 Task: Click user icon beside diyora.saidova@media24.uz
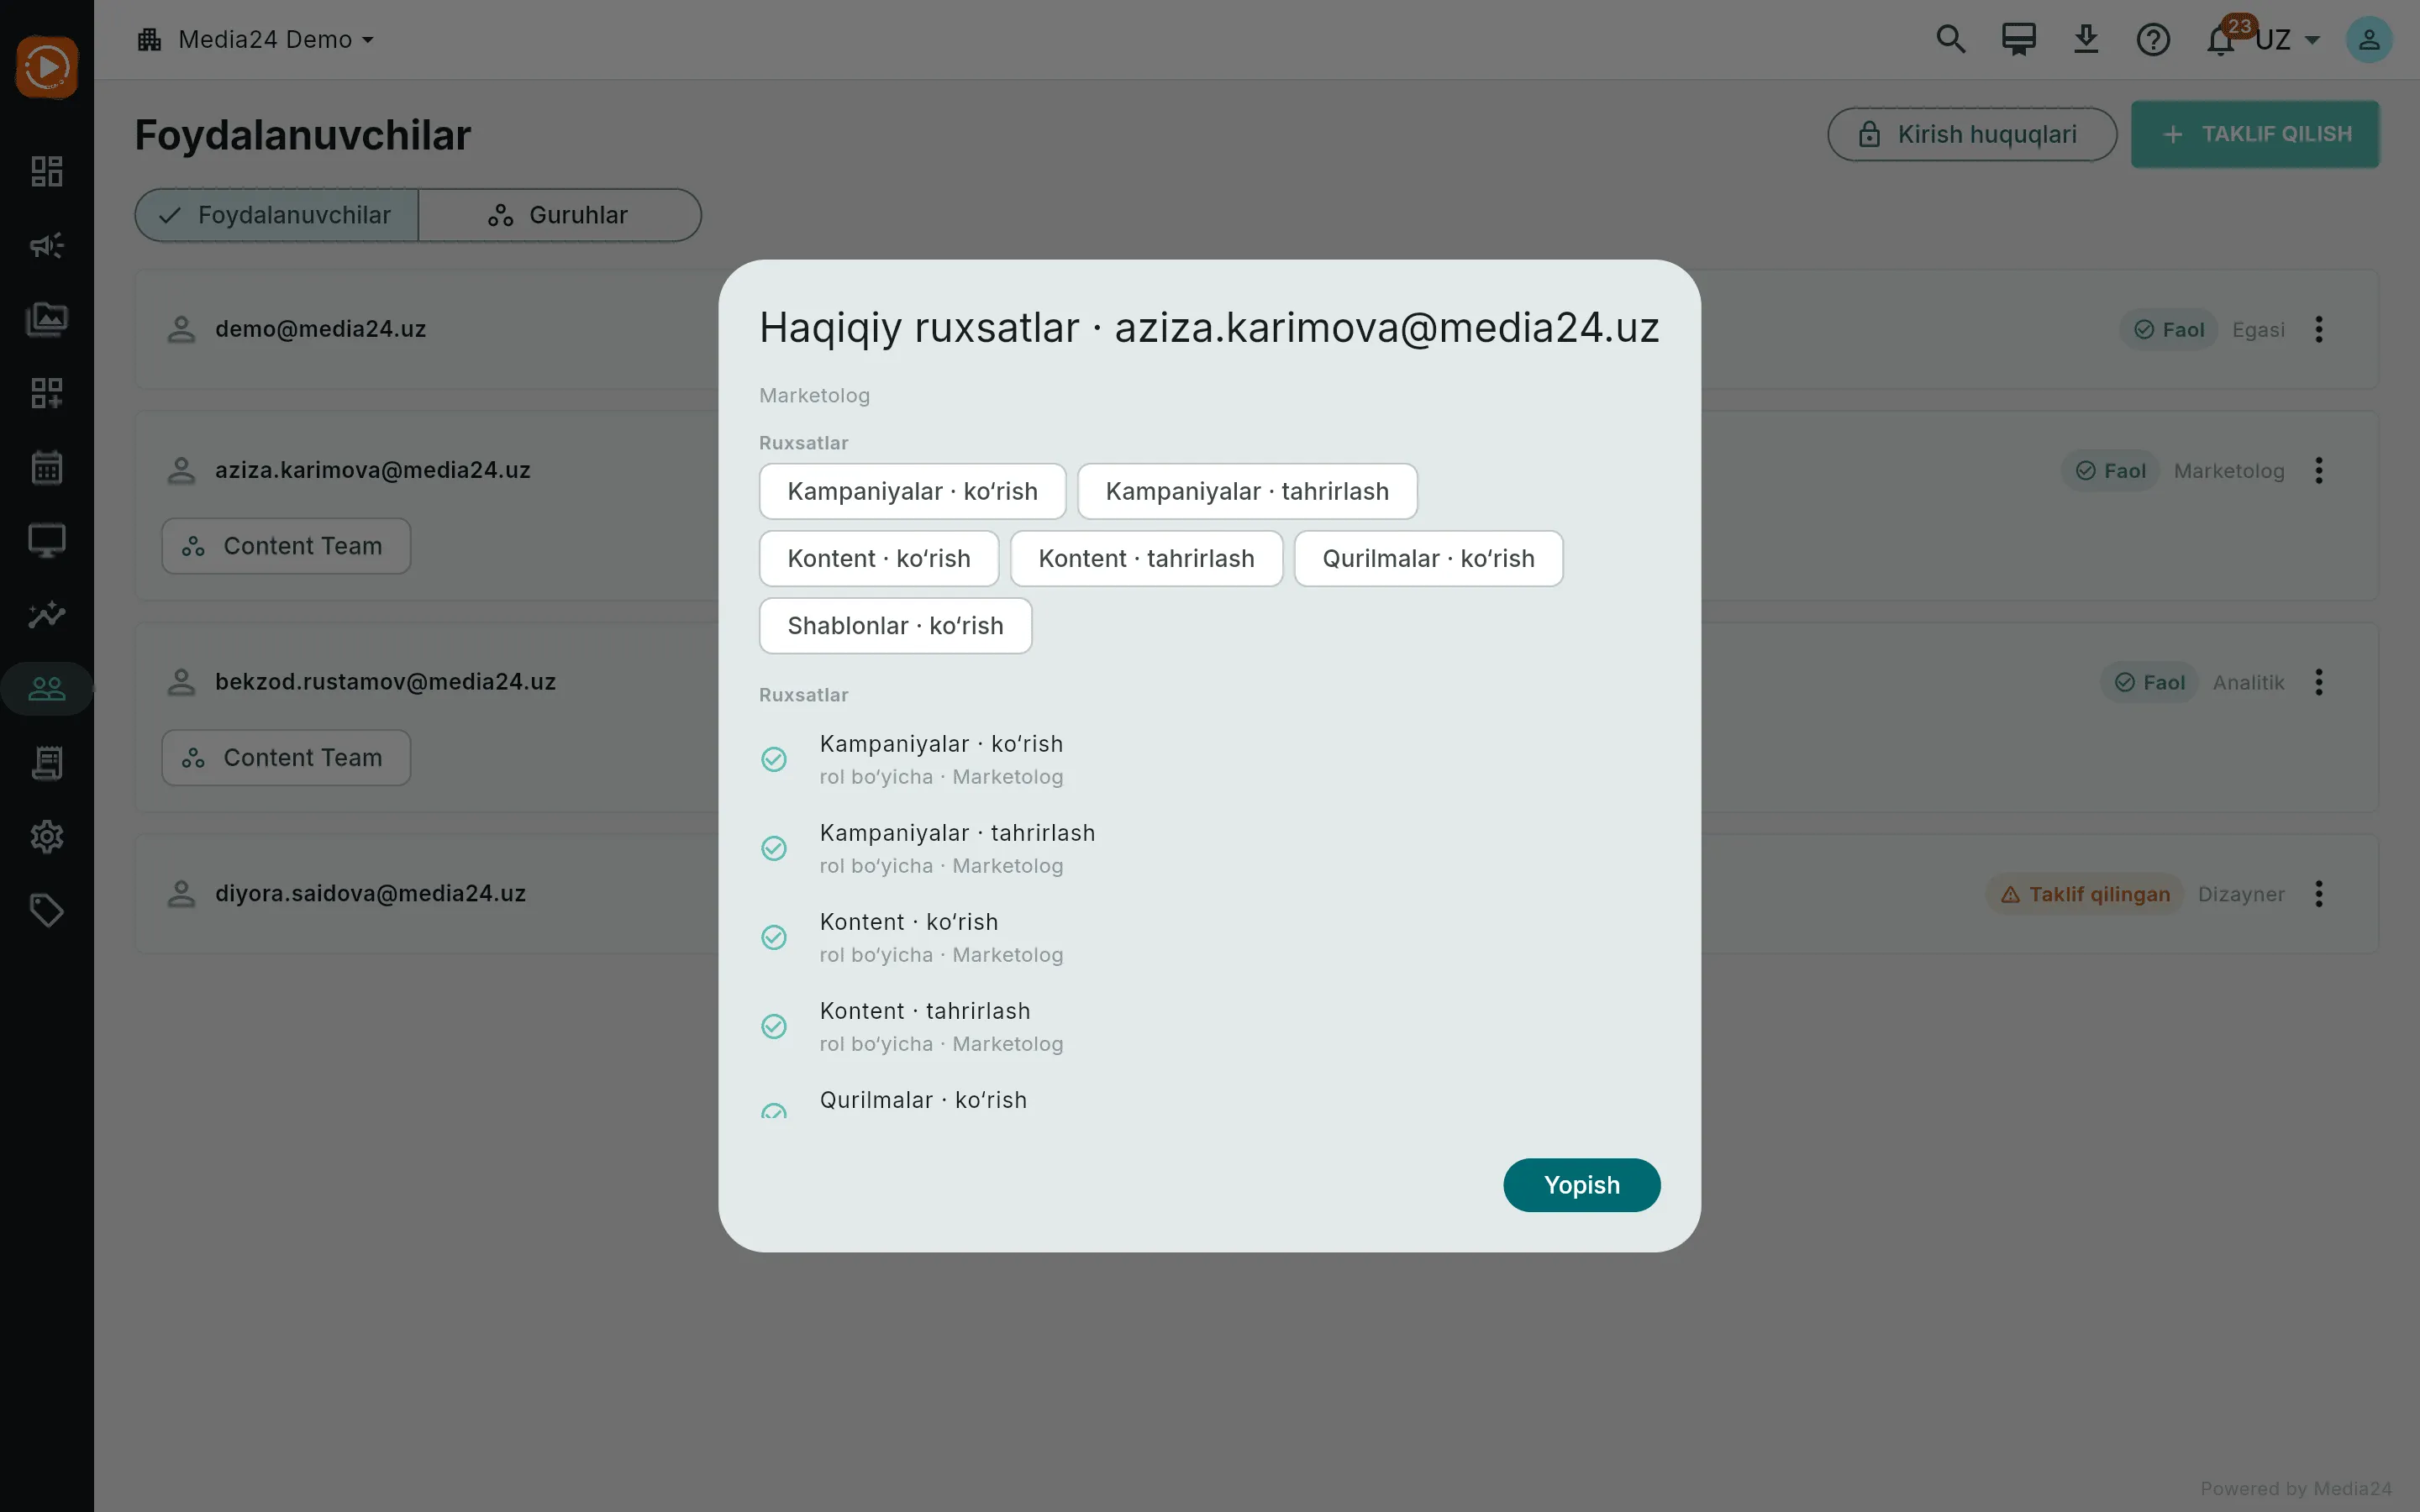[181, 894]
